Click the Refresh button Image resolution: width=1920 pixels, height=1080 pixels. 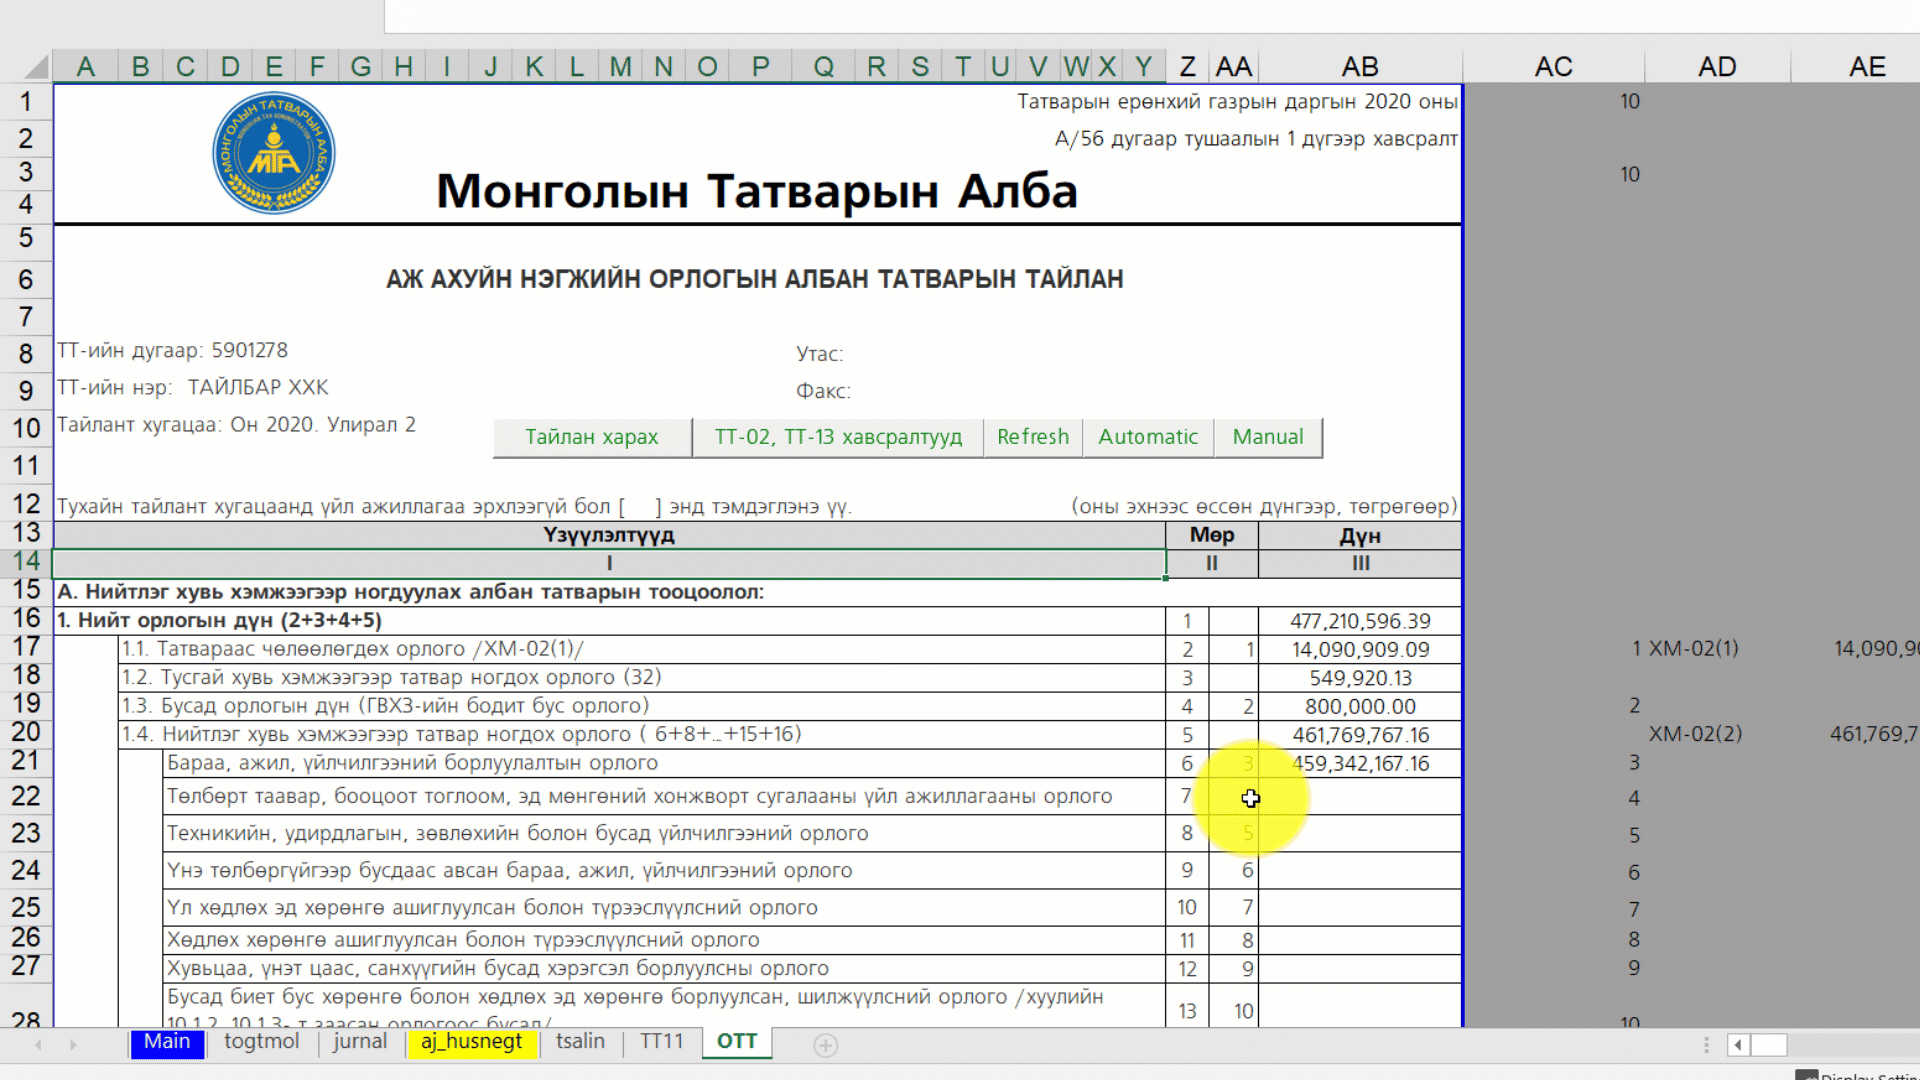click(x=1032, y=437)
